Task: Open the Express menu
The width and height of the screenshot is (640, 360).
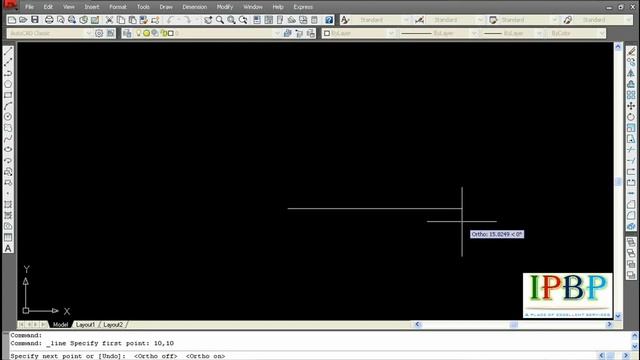Action: click(303, 7)
